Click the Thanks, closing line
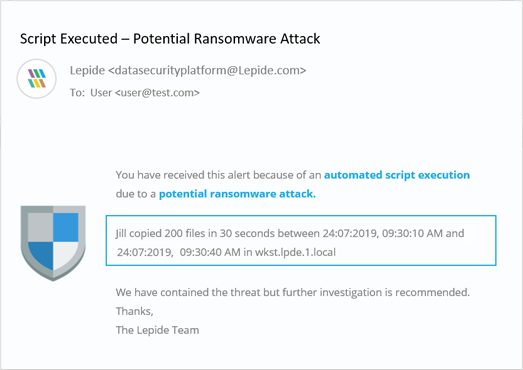The height and width of the screenshot is (370, 523). 134,311
